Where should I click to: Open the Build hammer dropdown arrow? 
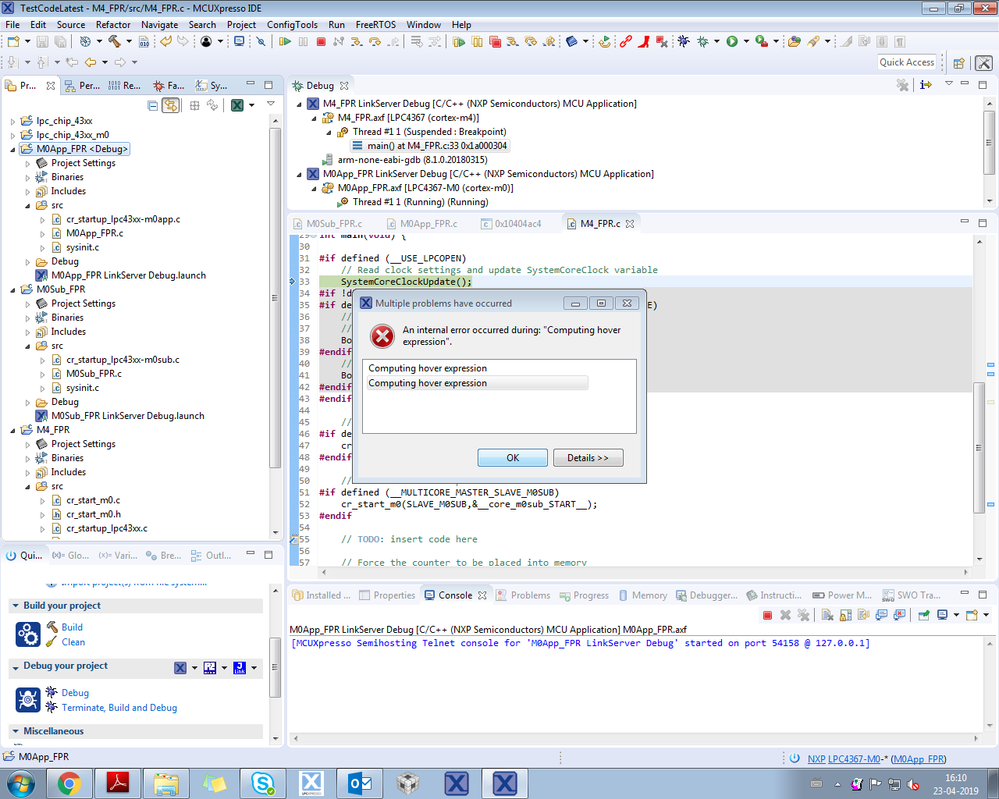[129, 41]
